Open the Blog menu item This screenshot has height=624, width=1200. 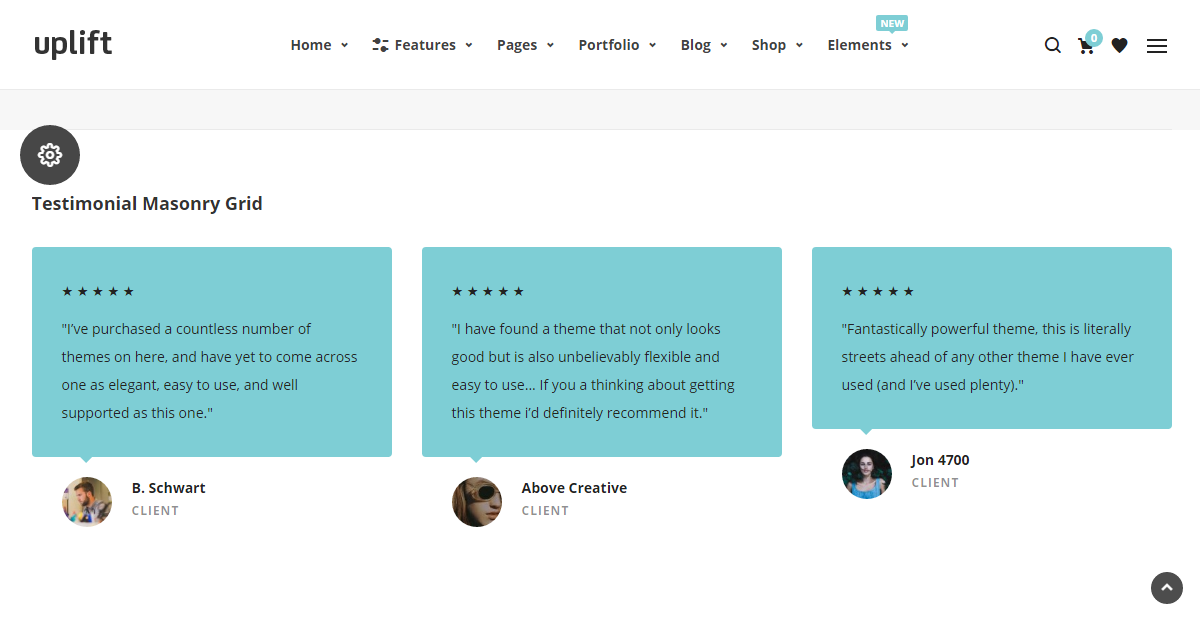point(696,44)
